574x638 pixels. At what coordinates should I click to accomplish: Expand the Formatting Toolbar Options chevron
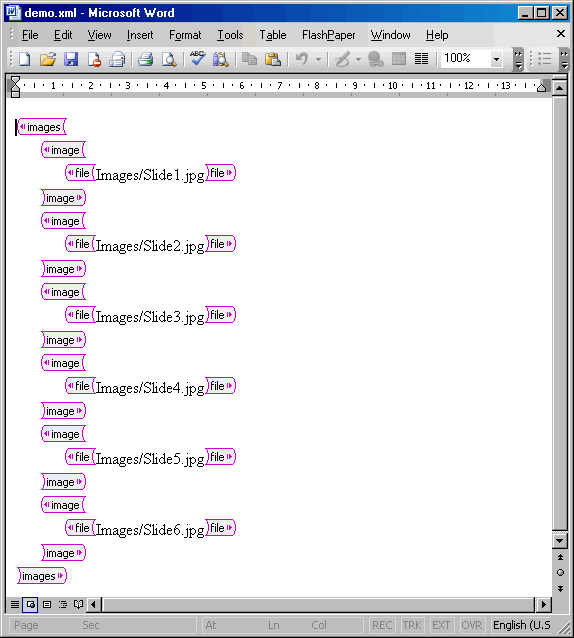tap(564, 59)
